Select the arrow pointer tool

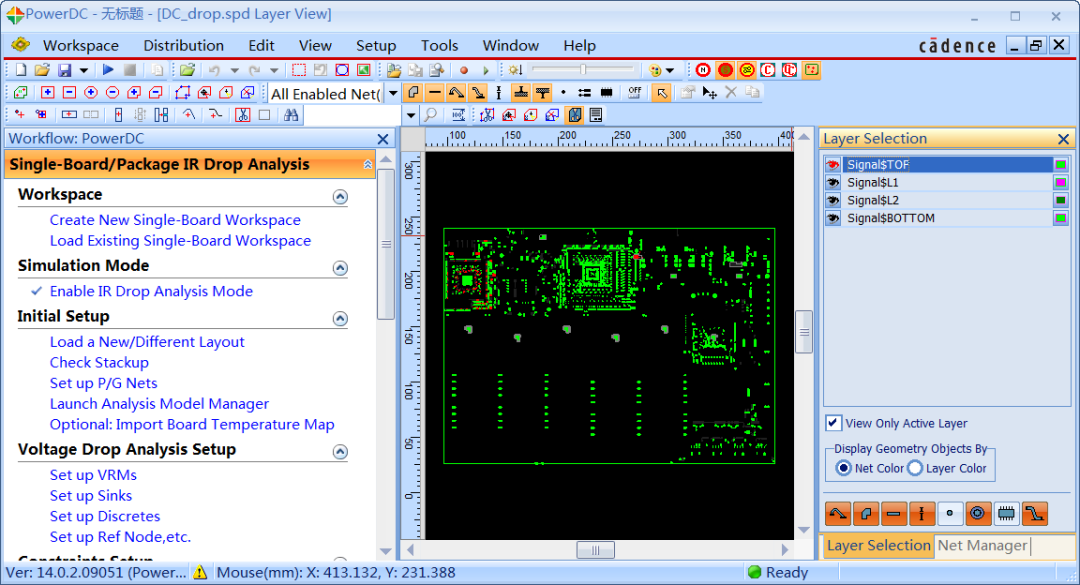(x=662, y=92)
